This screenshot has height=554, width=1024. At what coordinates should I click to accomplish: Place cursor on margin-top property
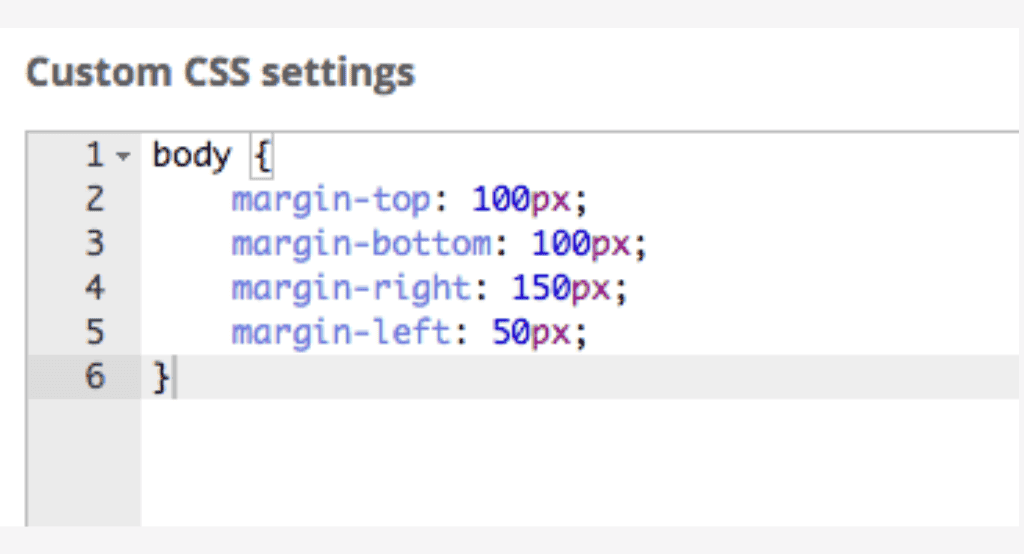coord(331,200)
